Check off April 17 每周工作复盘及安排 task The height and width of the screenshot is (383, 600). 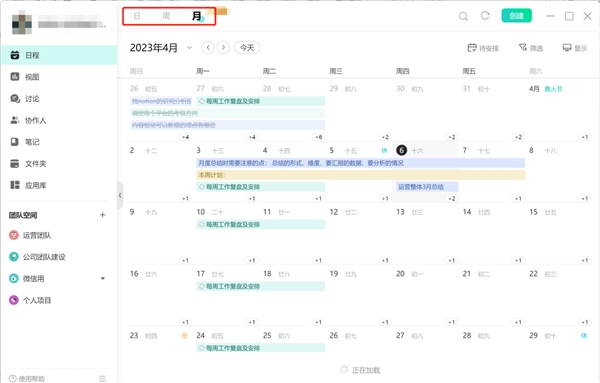coord(202,286)
